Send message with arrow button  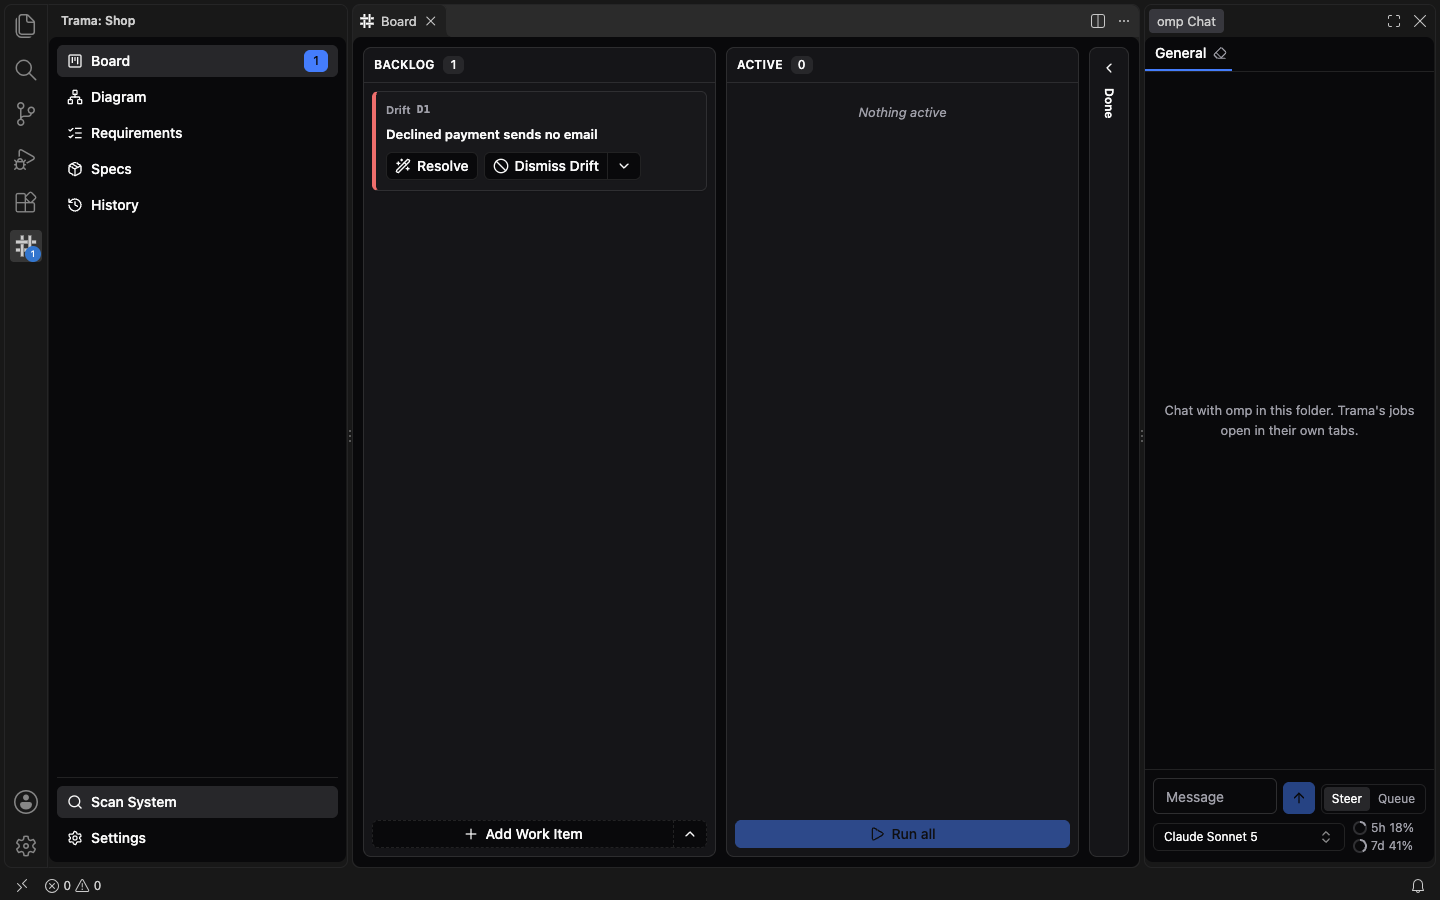pyautogui.click(x=1299, y=798)
